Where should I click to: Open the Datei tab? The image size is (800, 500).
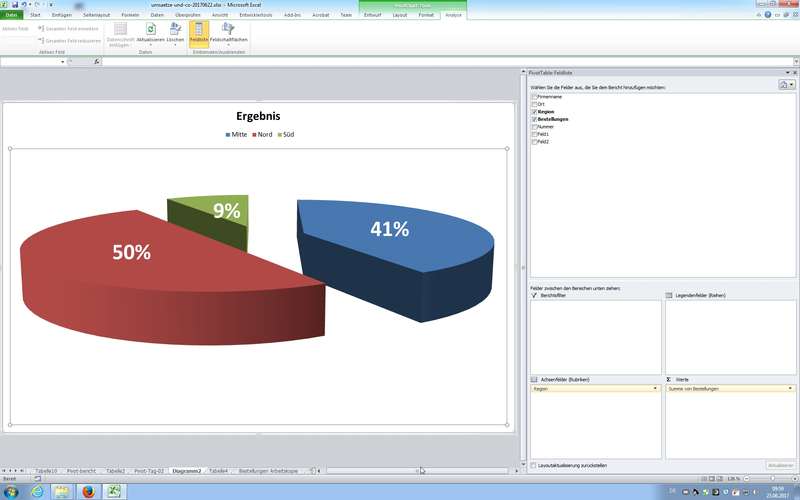coord(11,15)
